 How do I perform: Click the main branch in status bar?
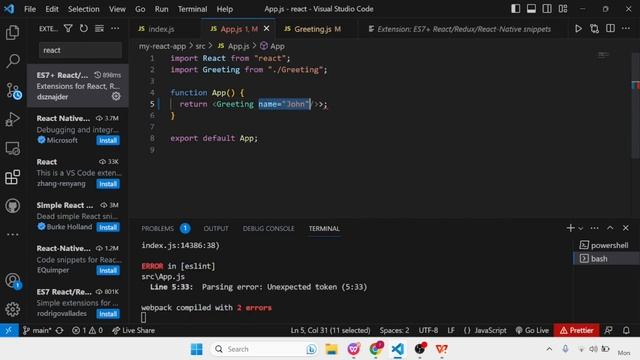pyautogui.click(x=37, y=330)
